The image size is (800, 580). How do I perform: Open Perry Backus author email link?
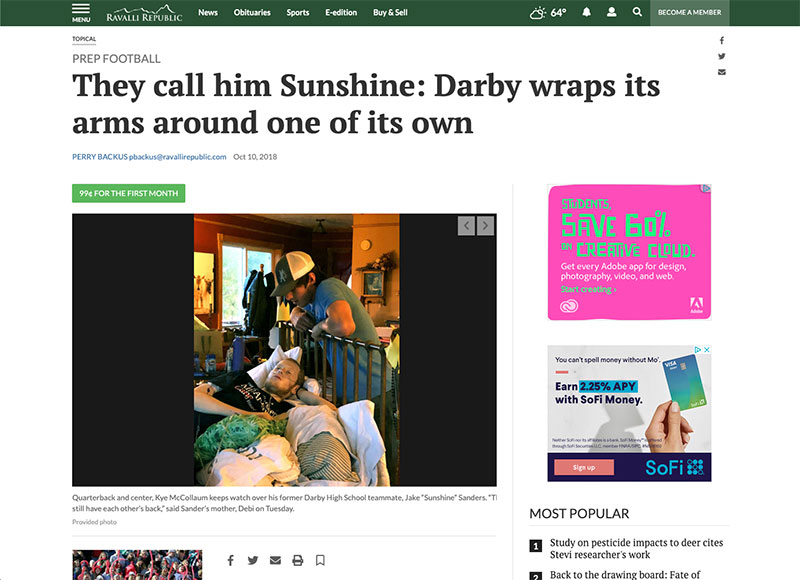tap(178, 157)
